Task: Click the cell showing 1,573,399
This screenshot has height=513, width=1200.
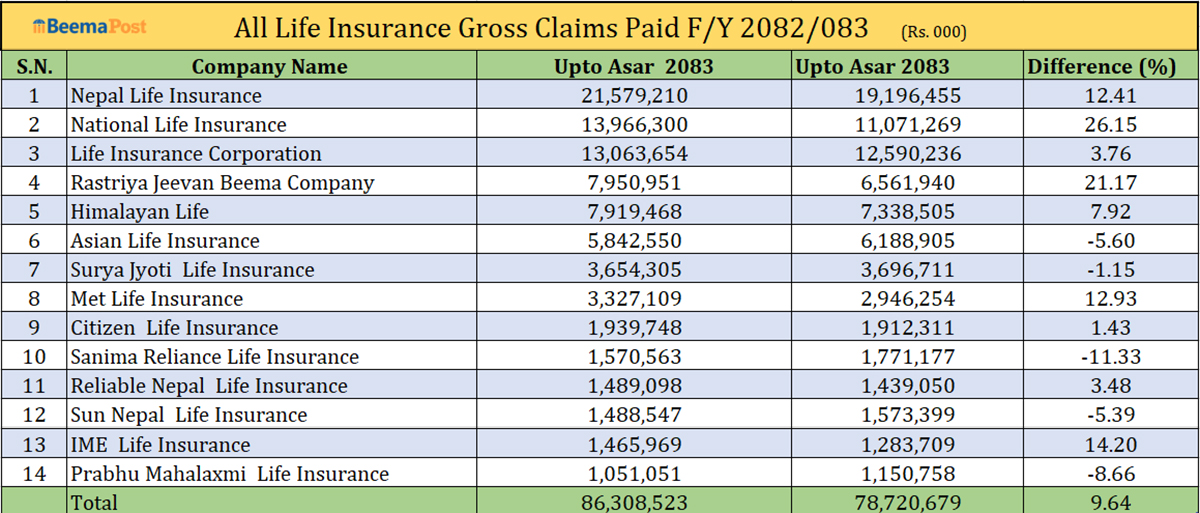Action: tap(908, 415)
